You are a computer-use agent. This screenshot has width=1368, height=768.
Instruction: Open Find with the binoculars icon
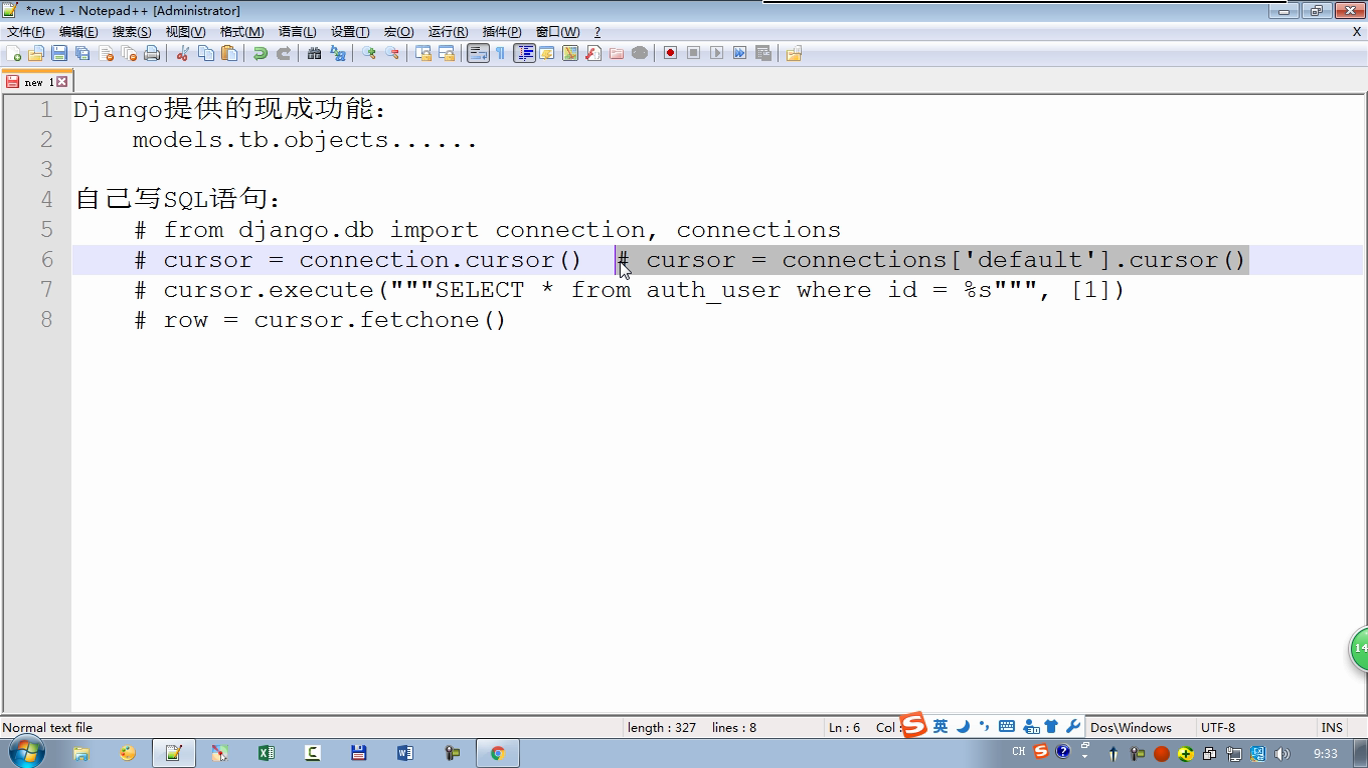(x=314, y=53)
